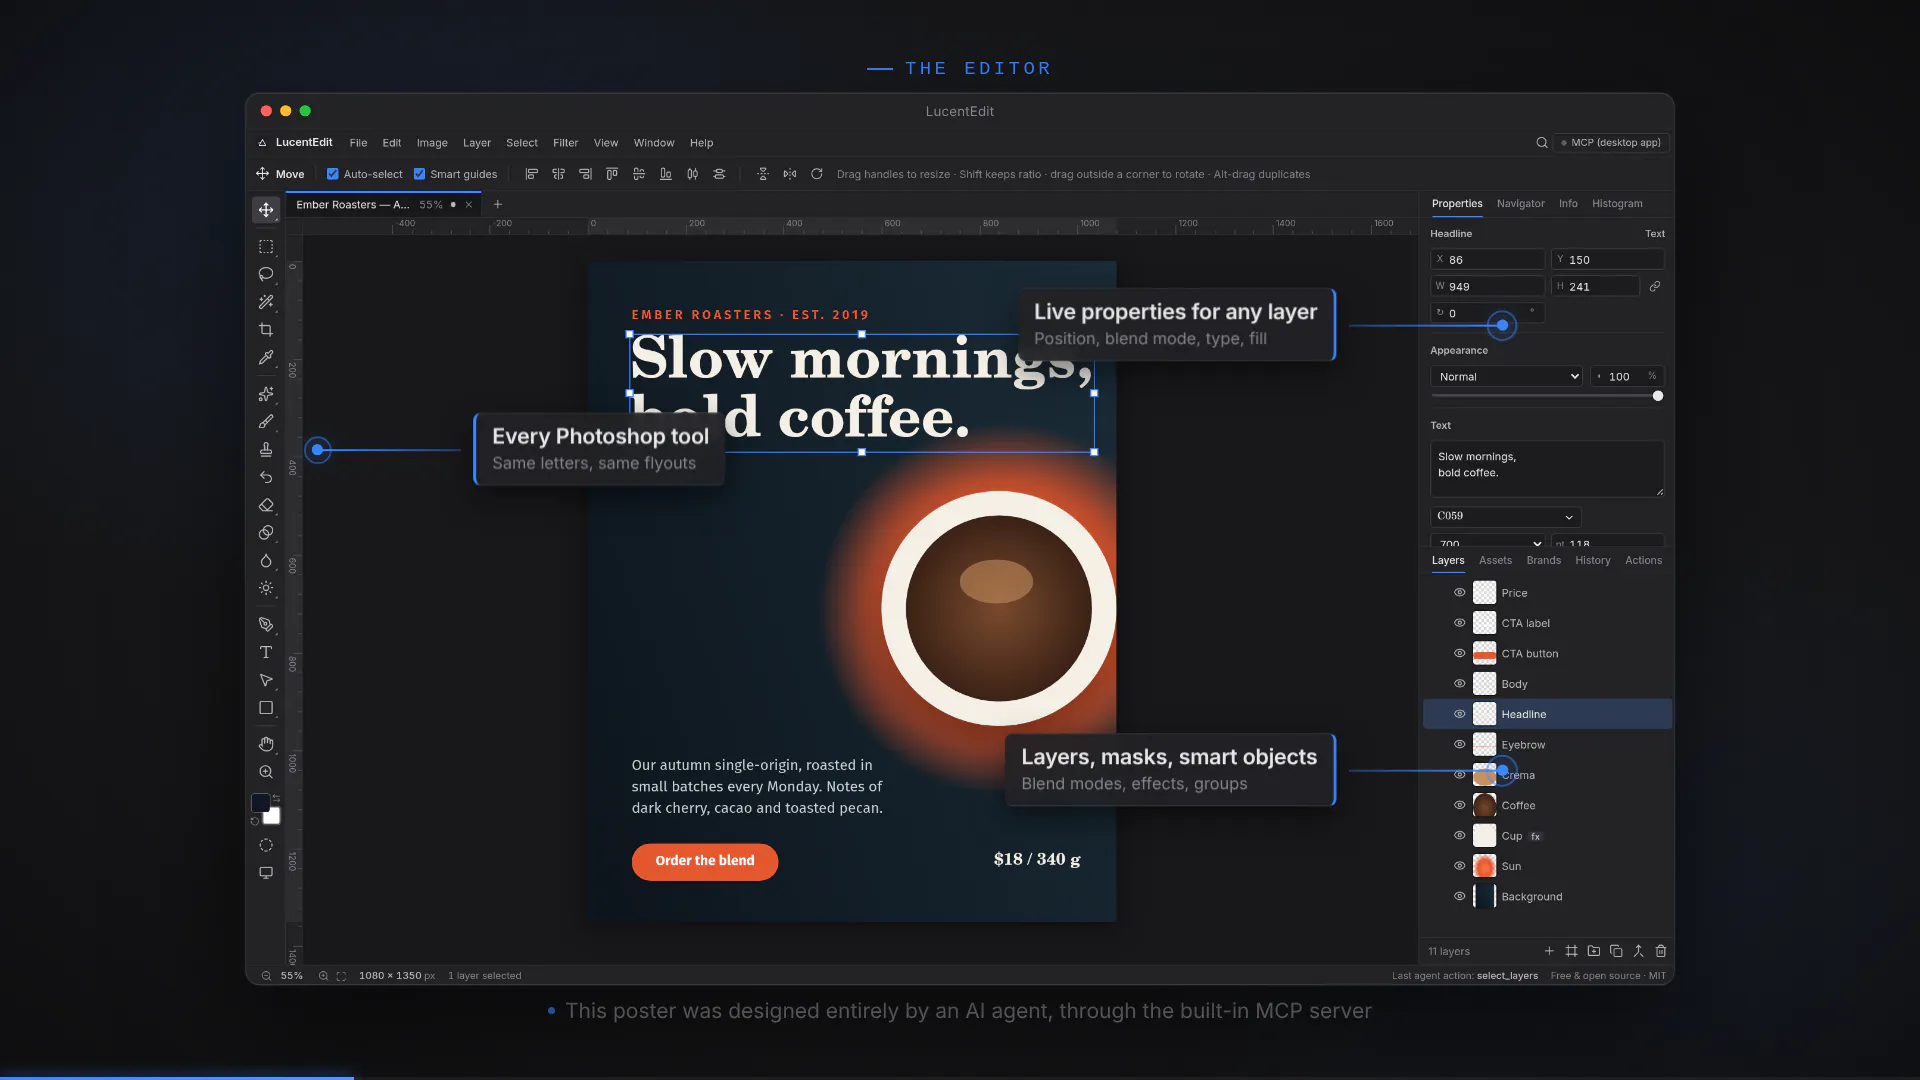
Task: Switch to the History tab
Action: coord(1593,561)
